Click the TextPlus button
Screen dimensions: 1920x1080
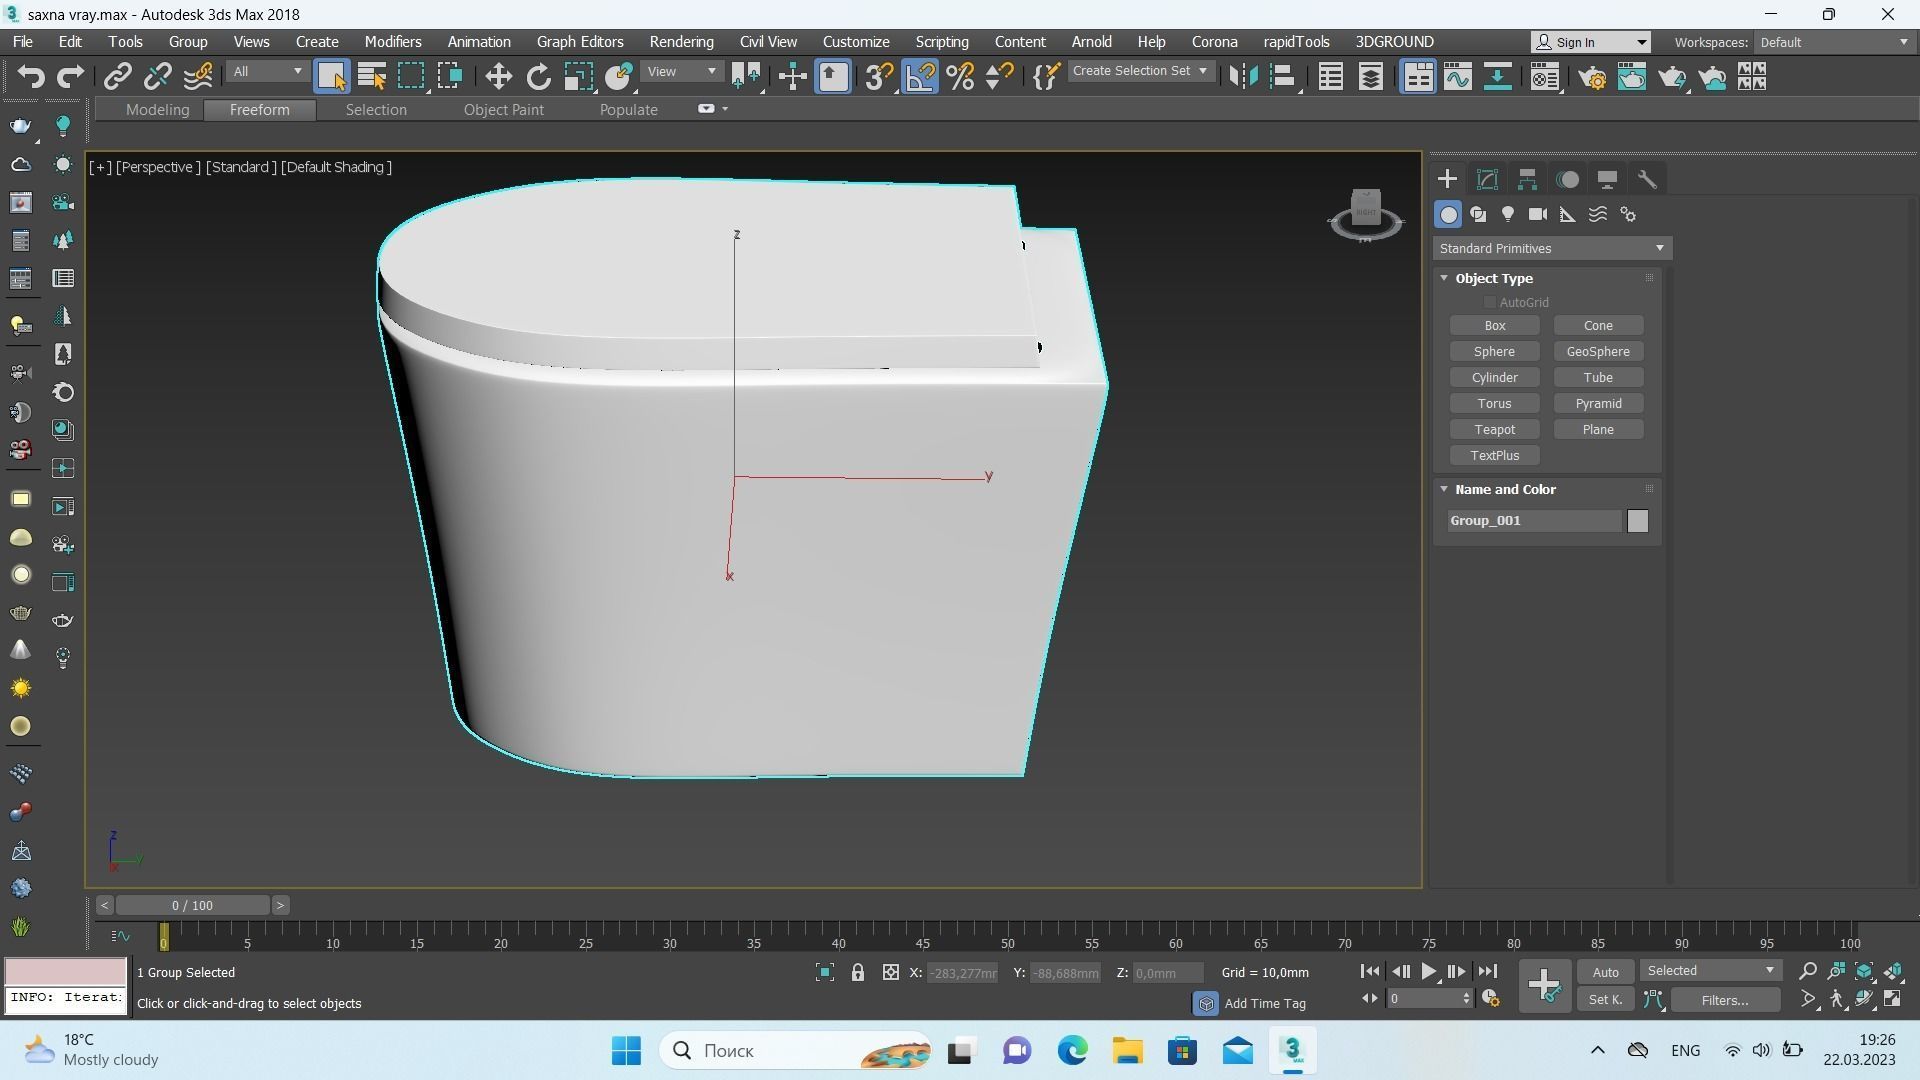[1494, 456]
